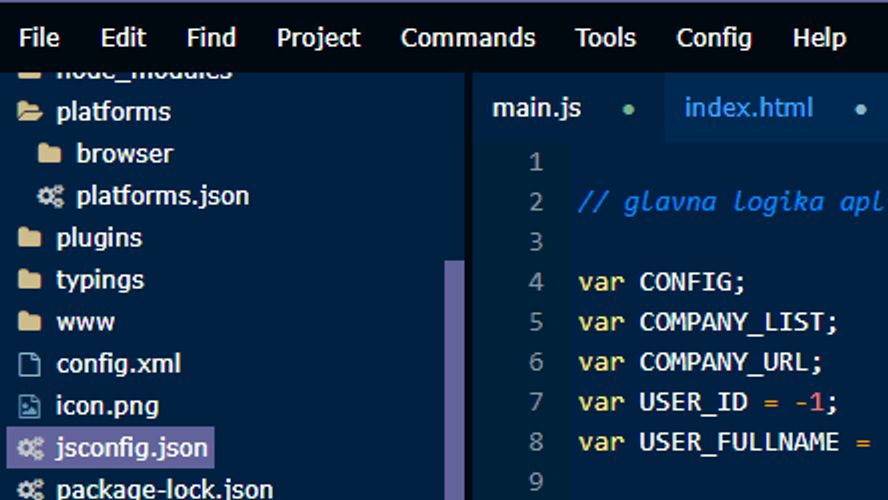Expand the browser subfolder
The image size is (888, 500).
pos(124,154)
